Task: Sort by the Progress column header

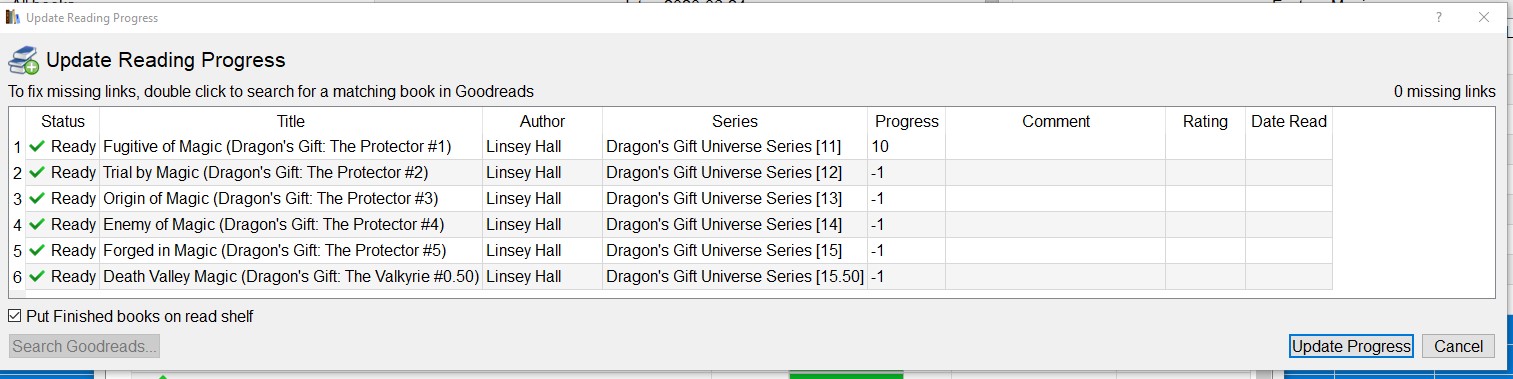Action: click(907, 121)
